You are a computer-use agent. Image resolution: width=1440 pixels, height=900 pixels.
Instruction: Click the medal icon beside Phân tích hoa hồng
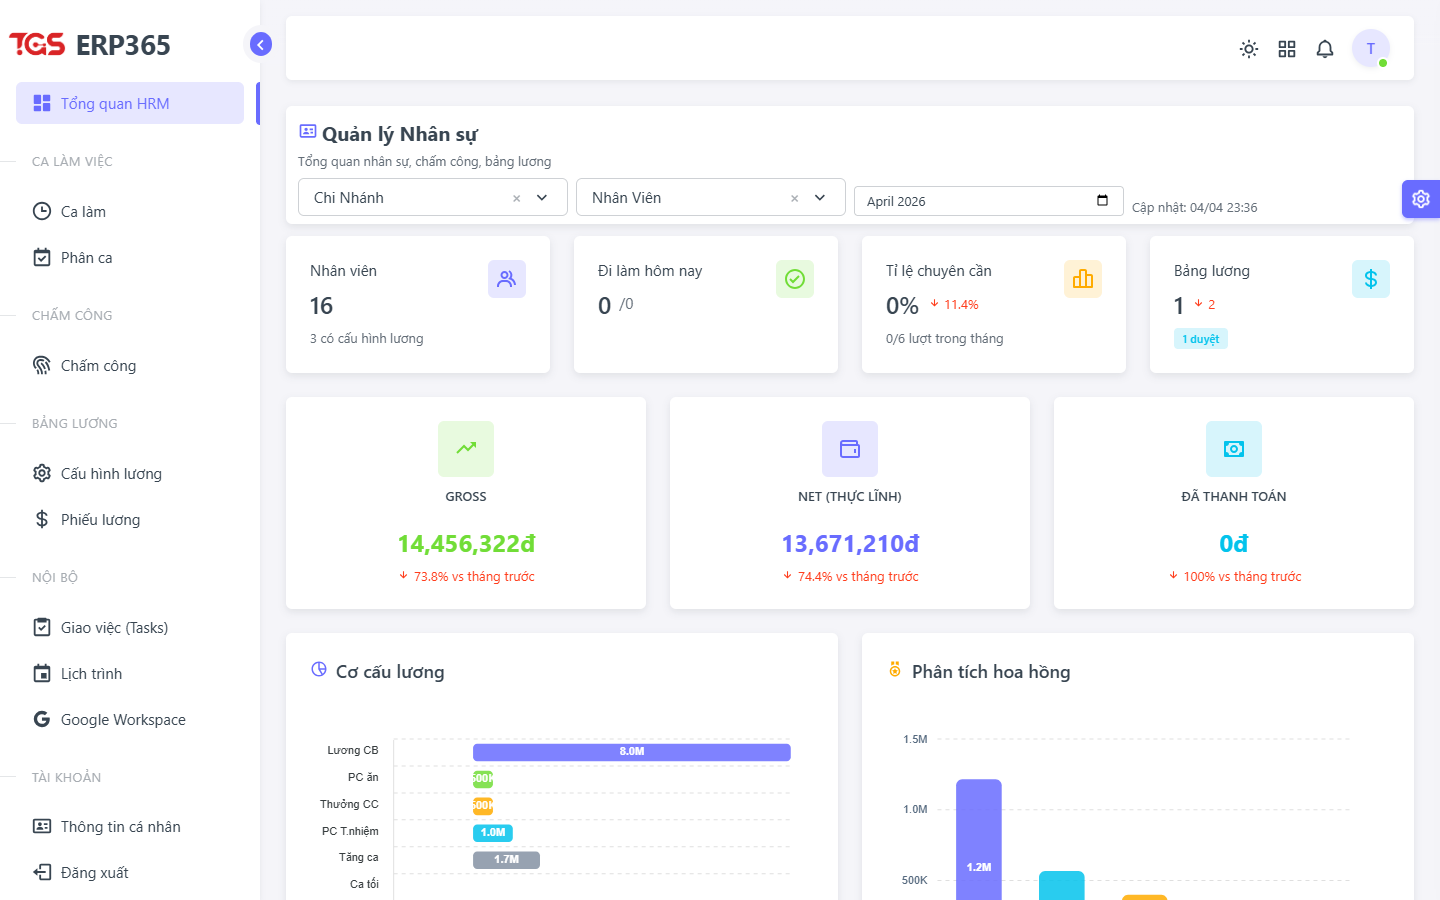pos(895,669)
